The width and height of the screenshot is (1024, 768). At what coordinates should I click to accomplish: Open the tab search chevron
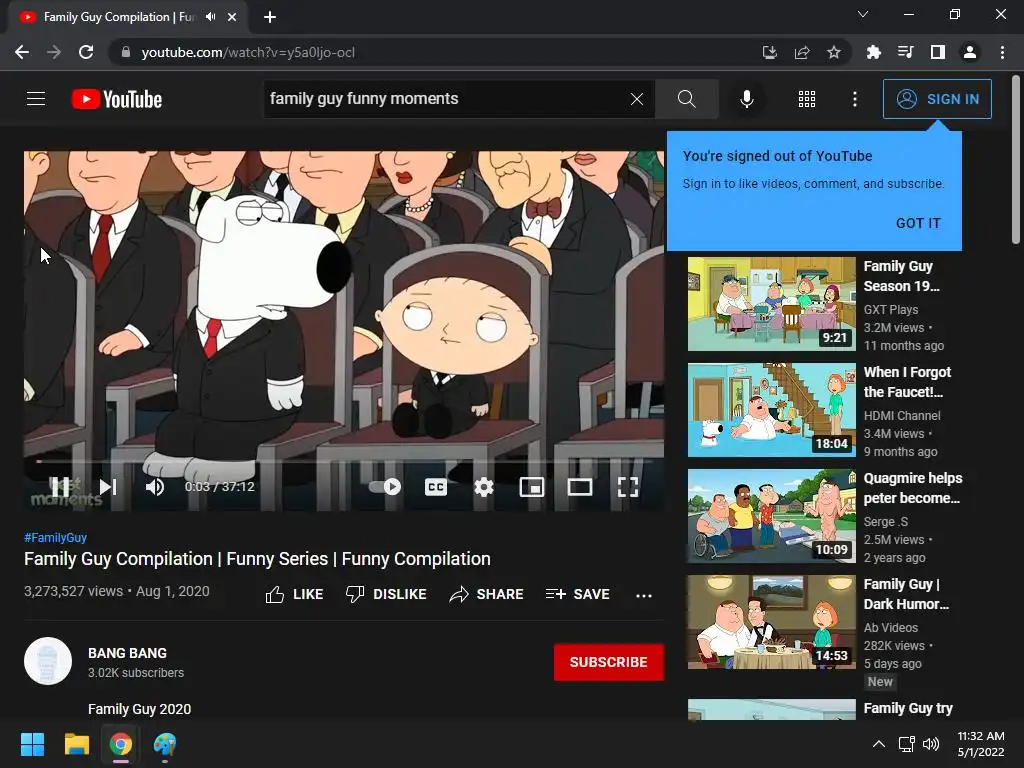[x=863, y=14]
